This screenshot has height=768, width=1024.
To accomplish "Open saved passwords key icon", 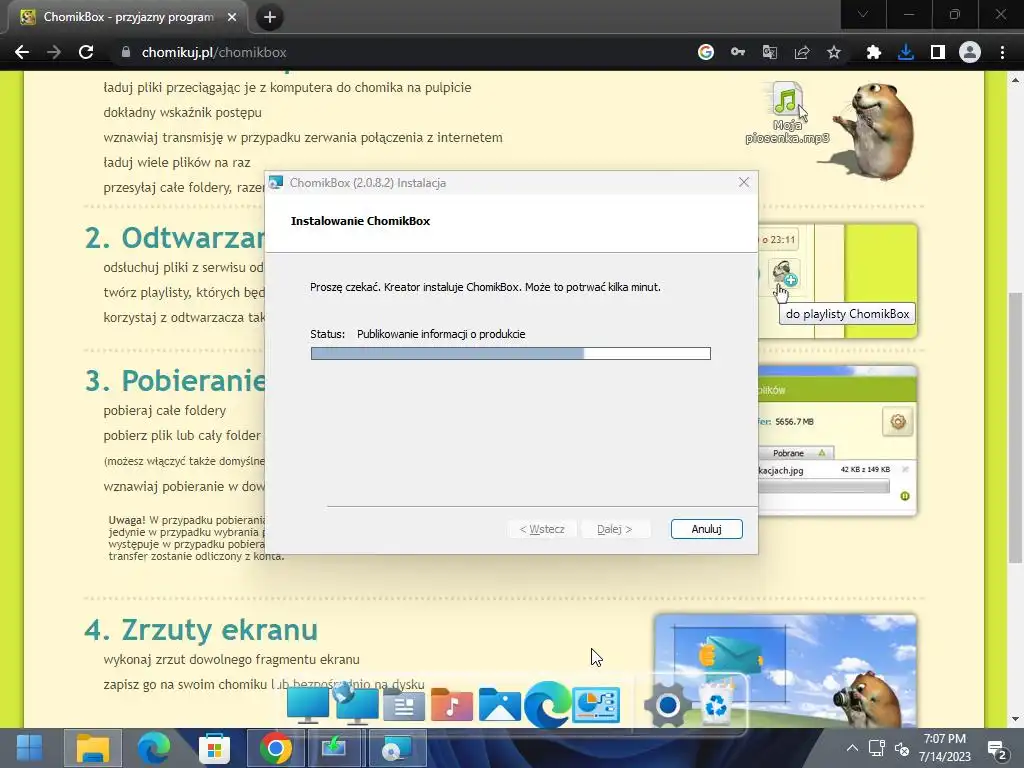I will (x=738, y=52).
